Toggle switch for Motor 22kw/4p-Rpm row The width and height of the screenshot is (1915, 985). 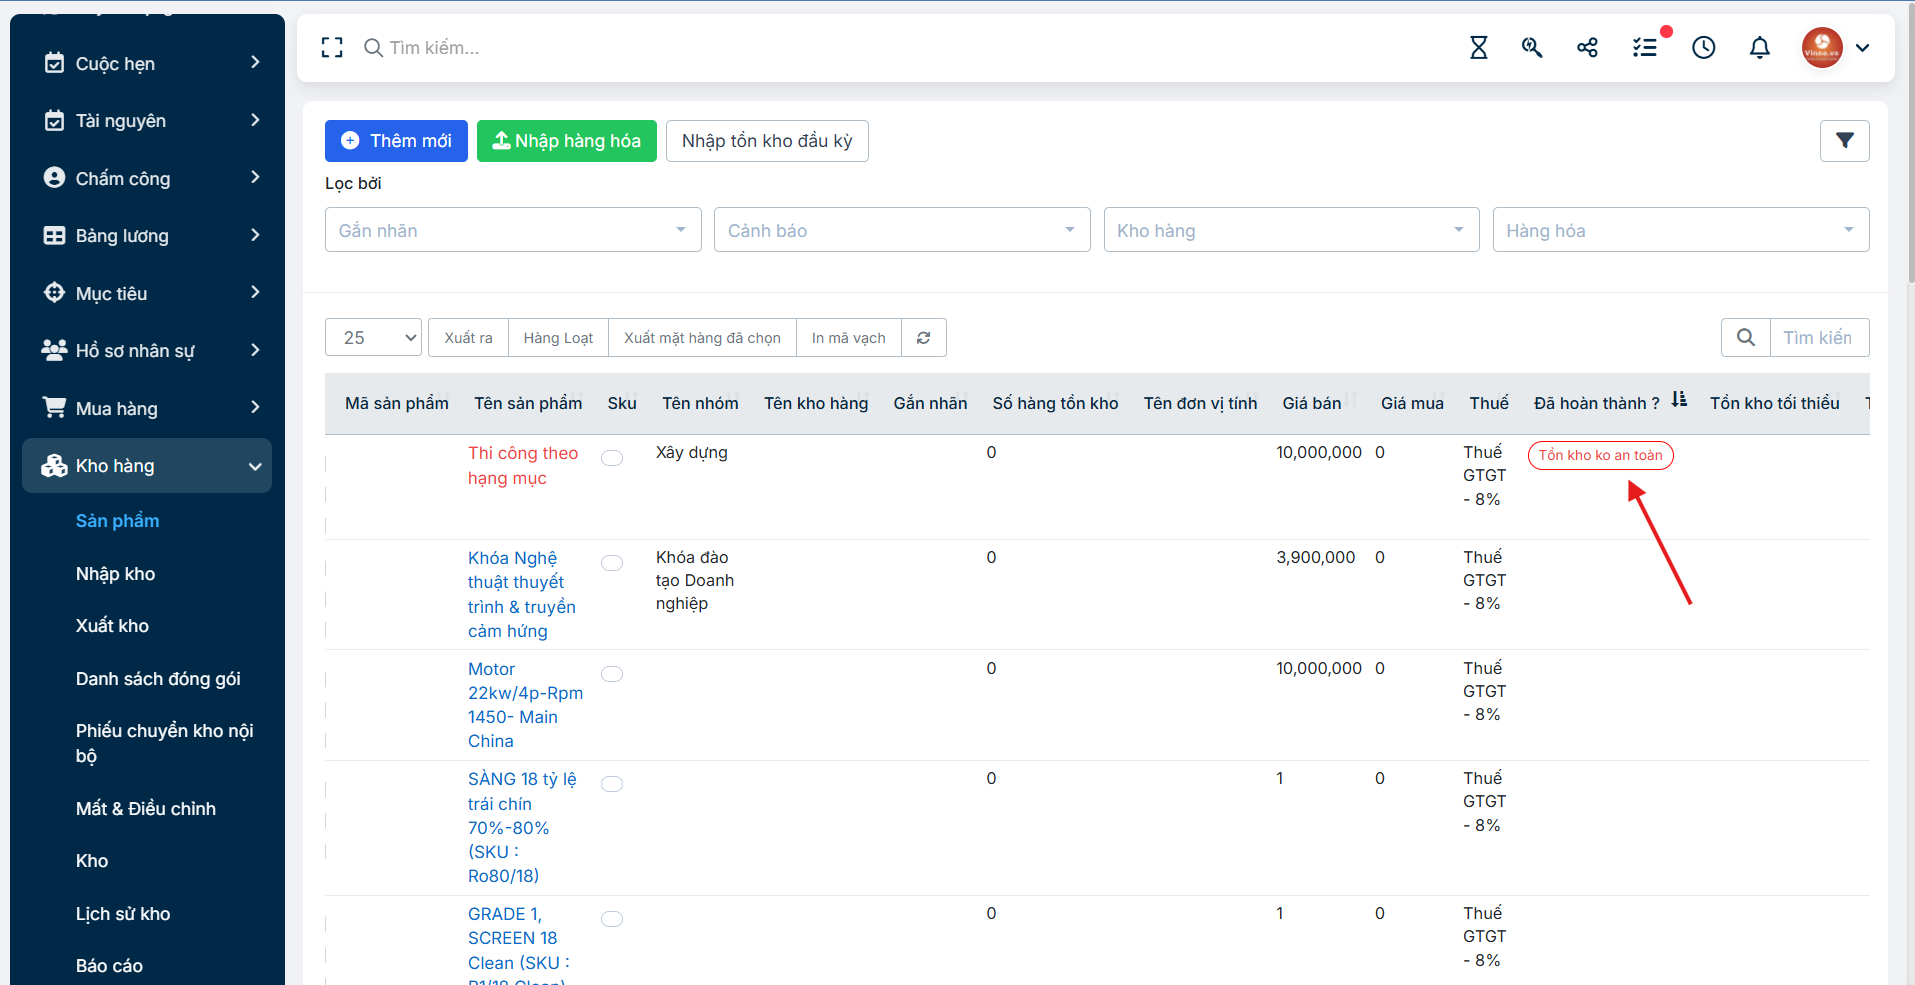coord(612,674)
